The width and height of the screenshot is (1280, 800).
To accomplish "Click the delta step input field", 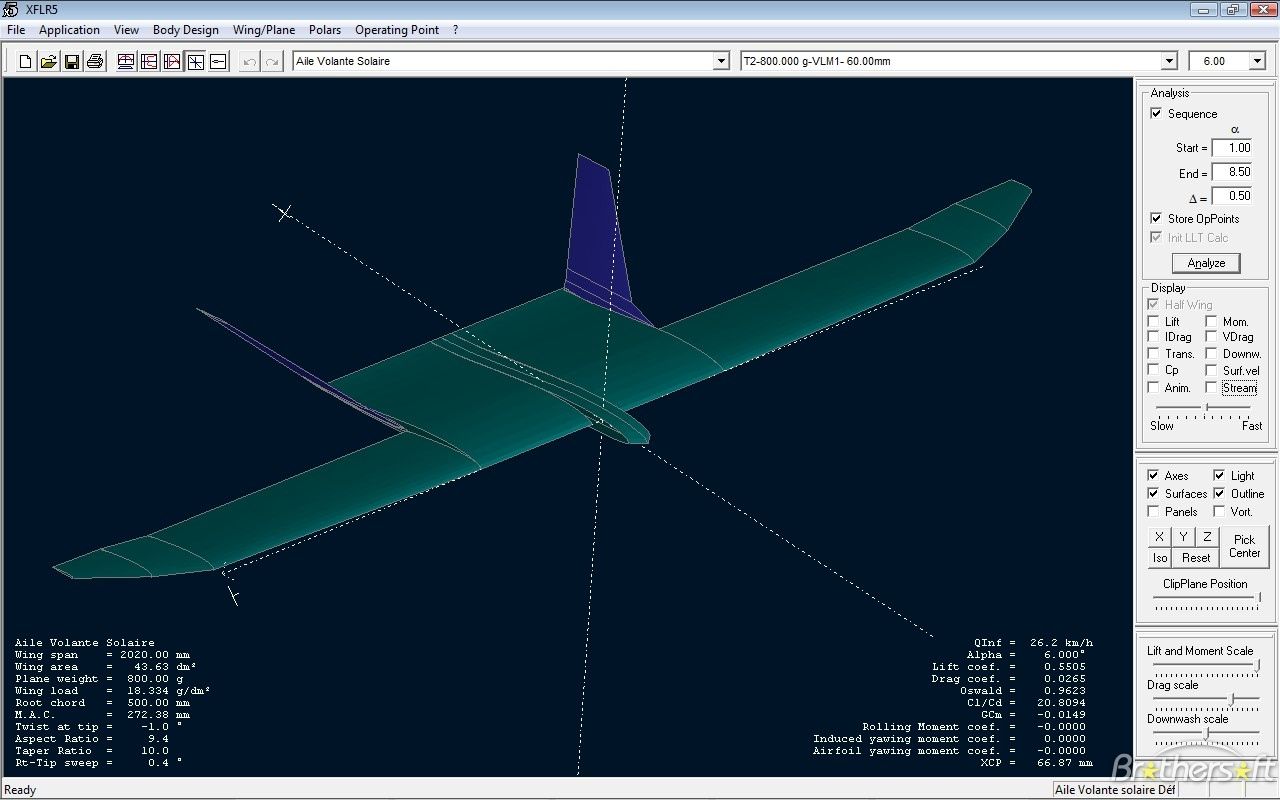I will coord(1232,196).
